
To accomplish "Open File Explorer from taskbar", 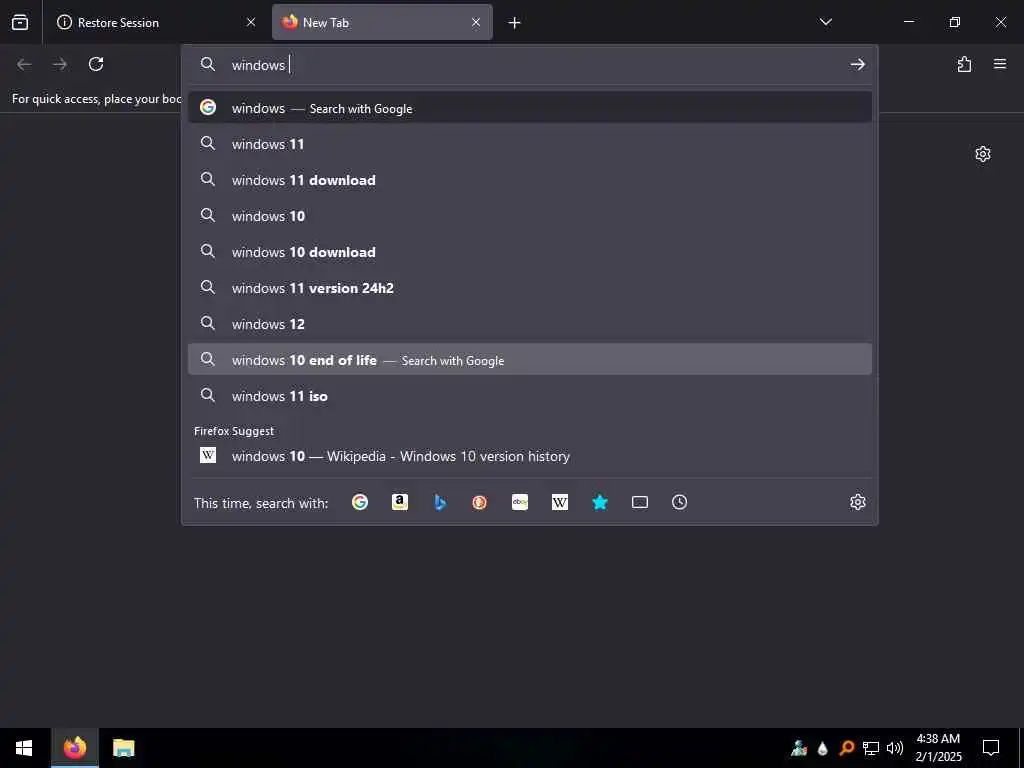I will coord(123,748).
